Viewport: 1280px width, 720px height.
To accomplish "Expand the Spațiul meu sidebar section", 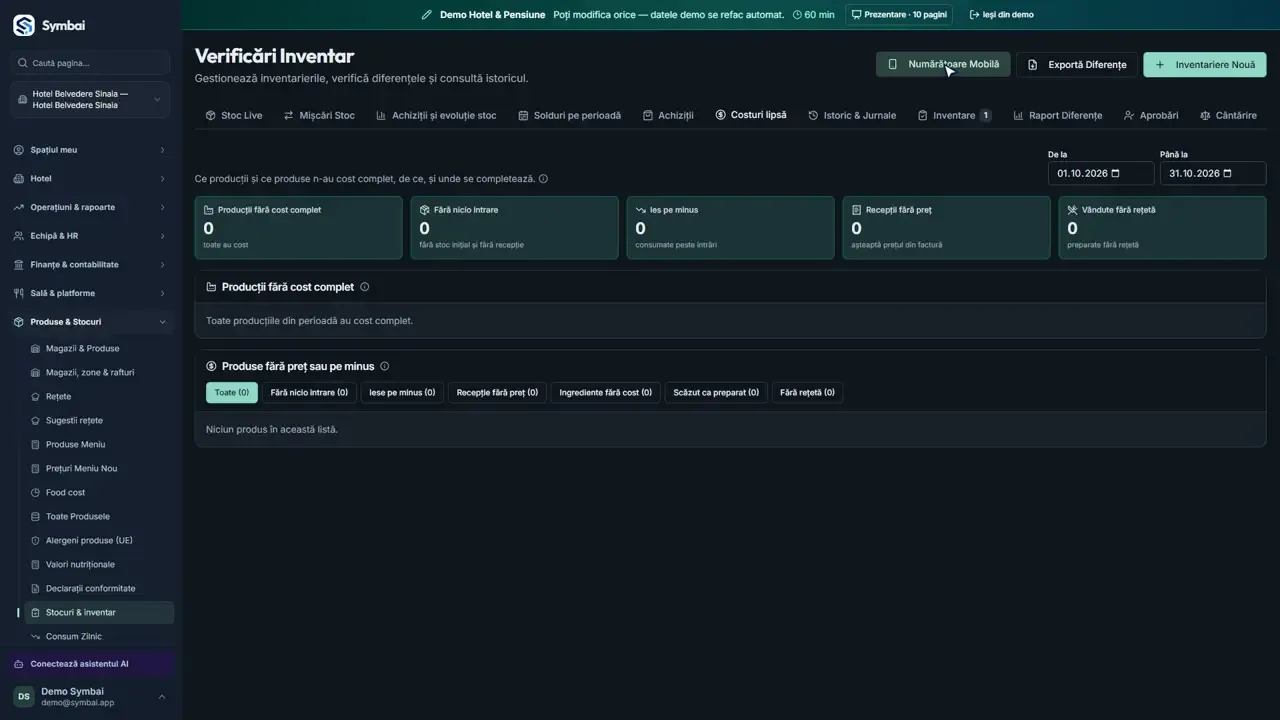I will [90, 150].
